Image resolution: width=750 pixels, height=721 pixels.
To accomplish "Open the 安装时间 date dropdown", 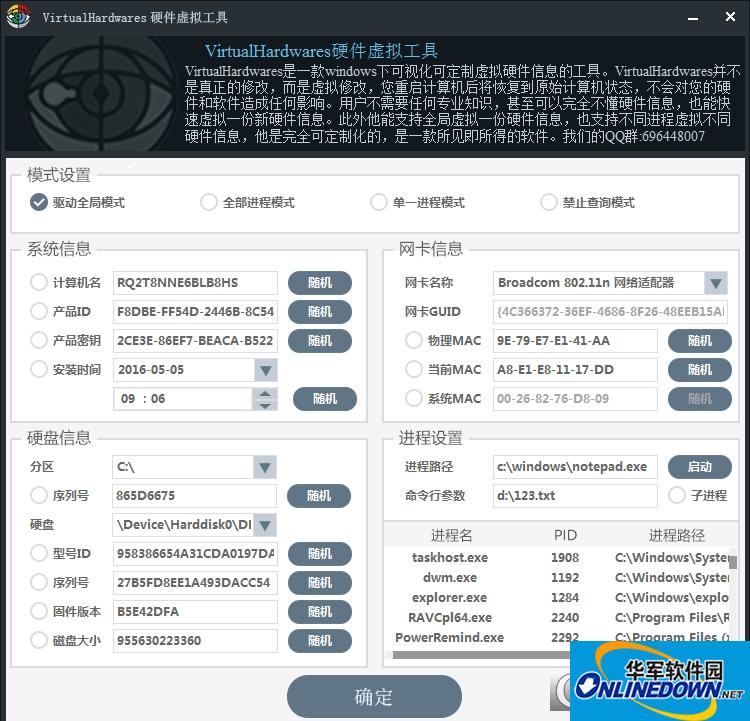I will 266,370.
